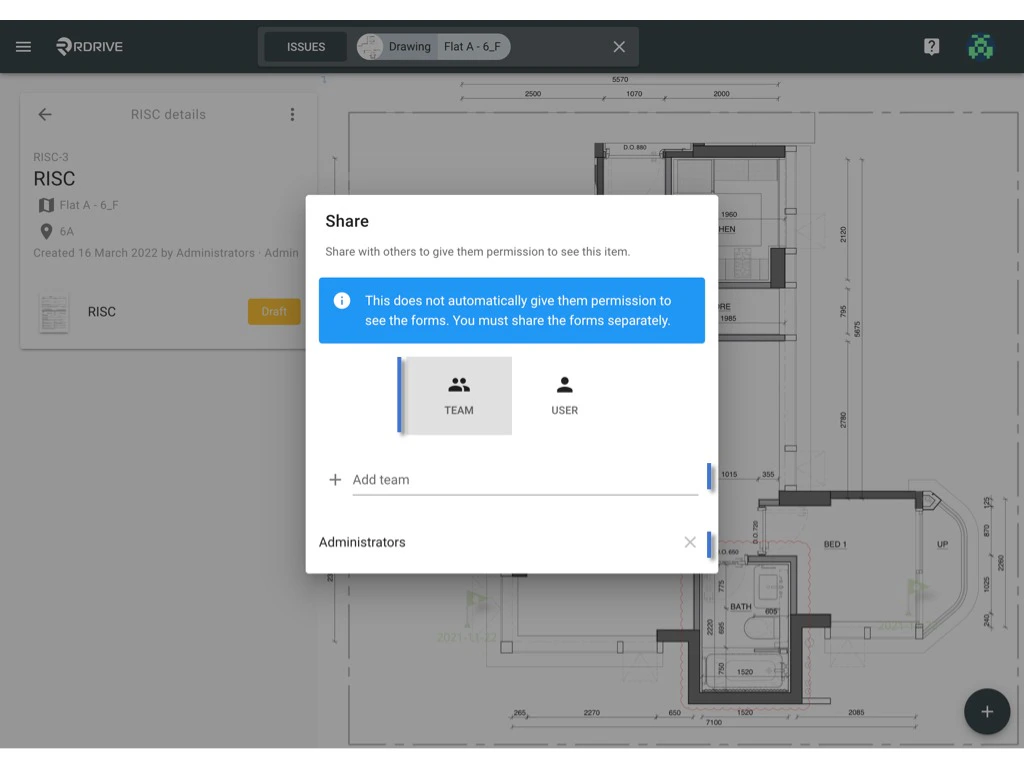This screenshot has height=768, width=1024.
Task: Open the help question mark icon
Action: click(931, 46)
